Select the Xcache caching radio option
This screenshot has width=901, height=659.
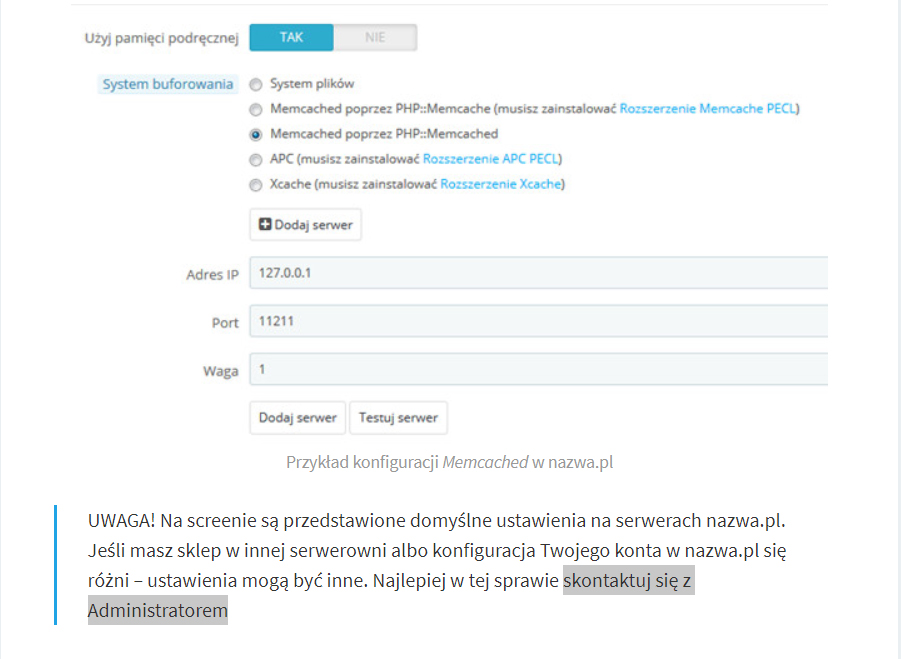(x=256, y=185)
